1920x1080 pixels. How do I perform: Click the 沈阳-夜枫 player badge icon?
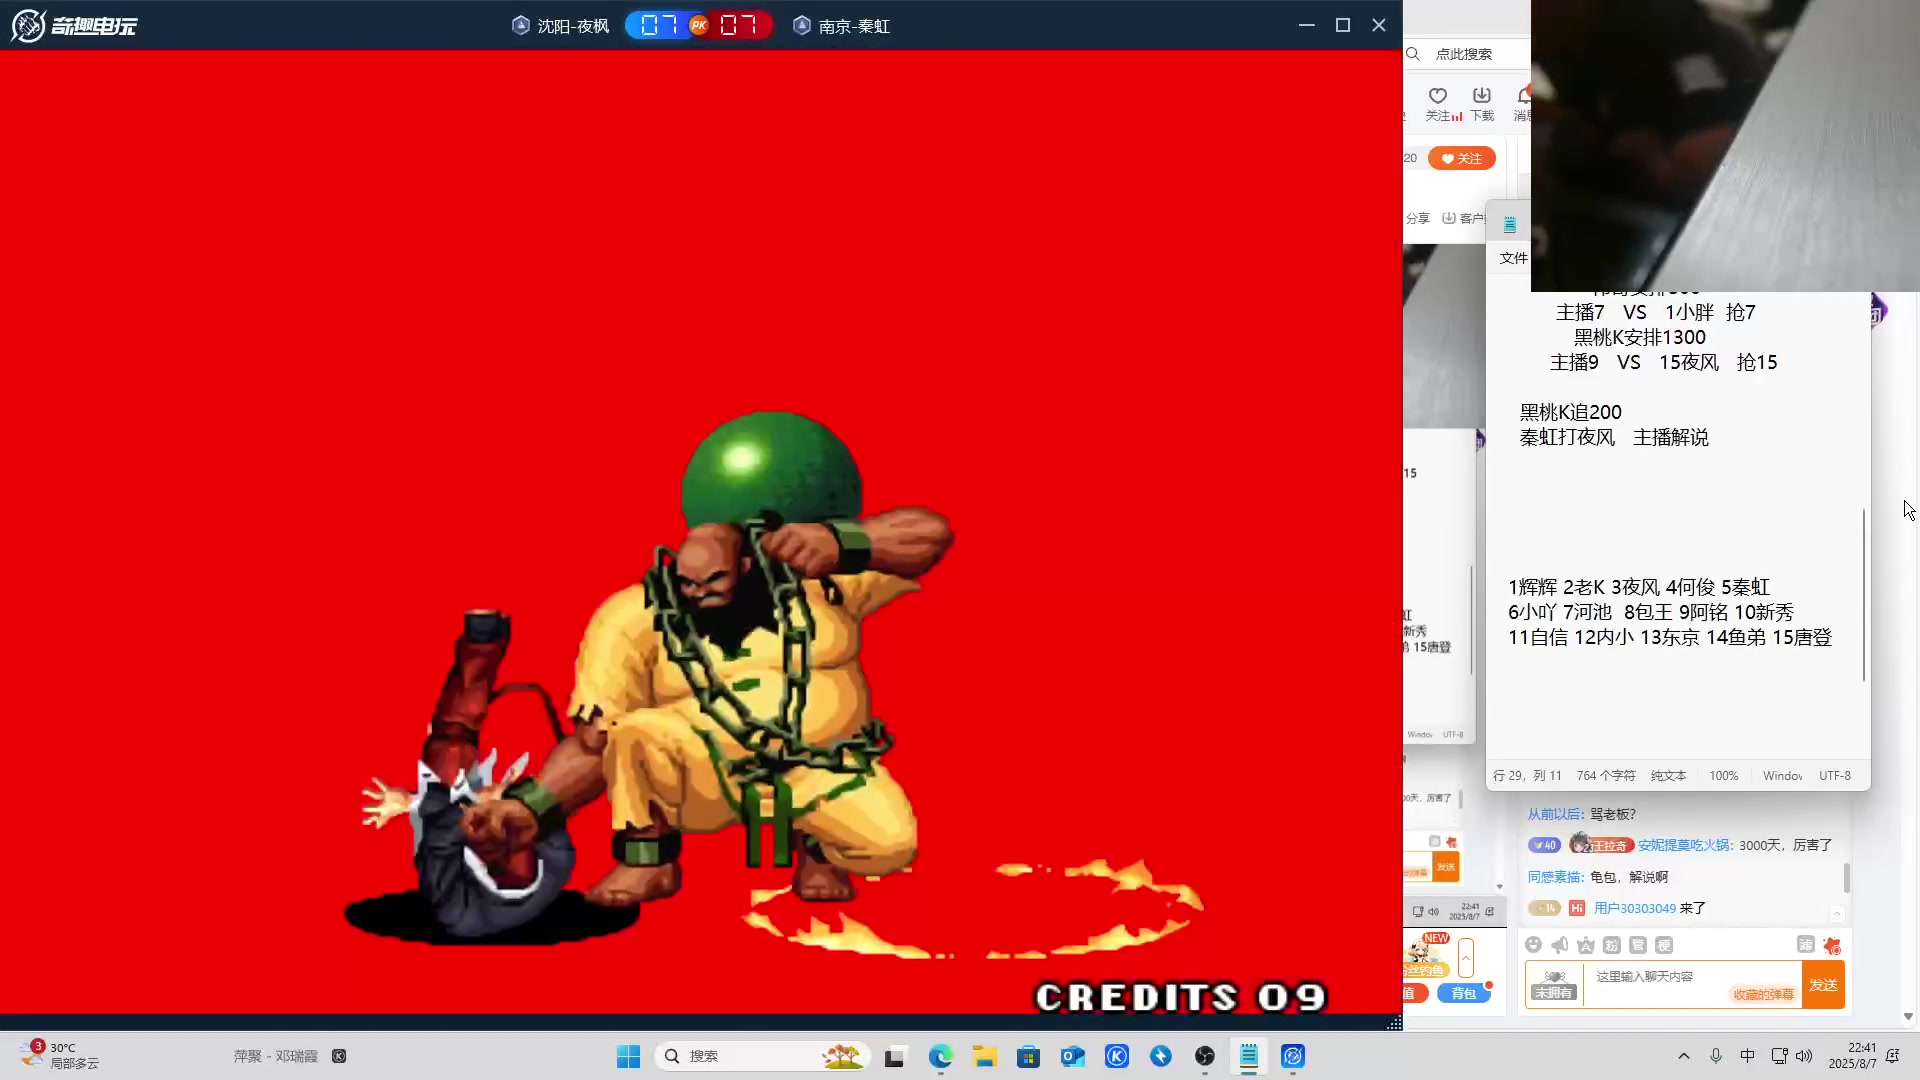520,25
